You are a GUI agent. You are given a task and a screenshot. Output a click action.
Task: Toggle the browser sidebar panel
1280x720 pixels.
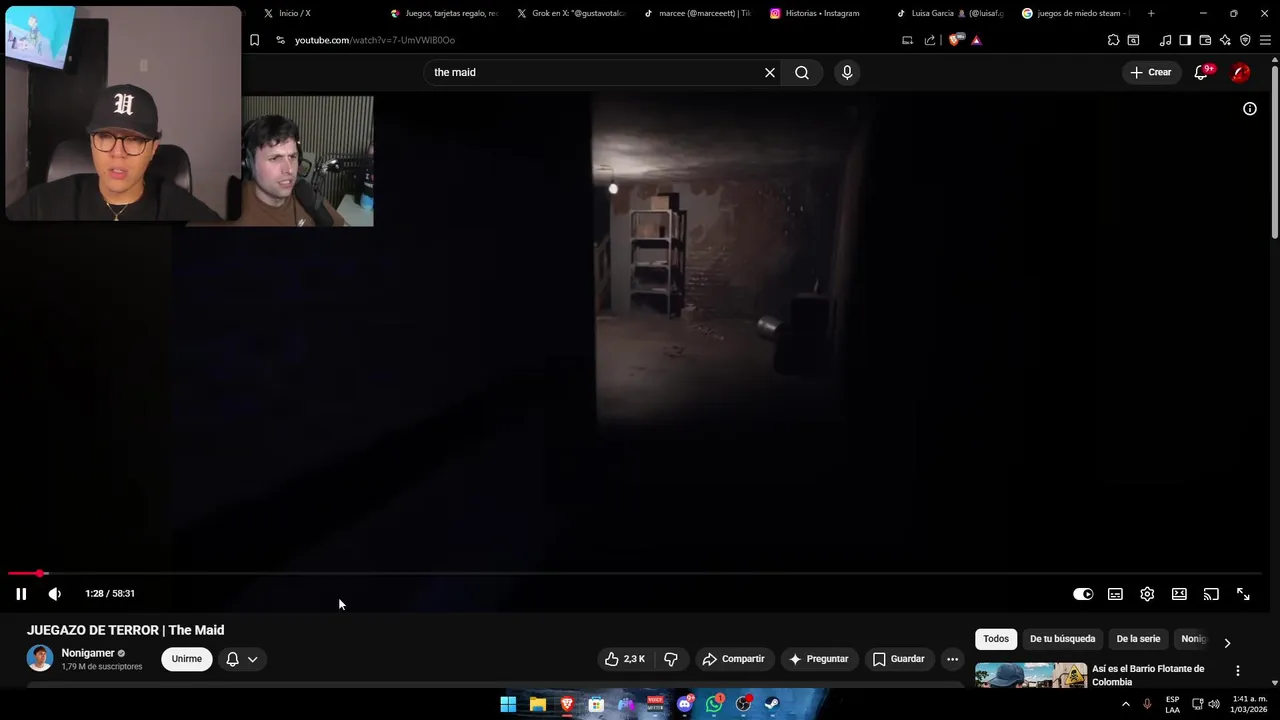[x=1185, y=40]
